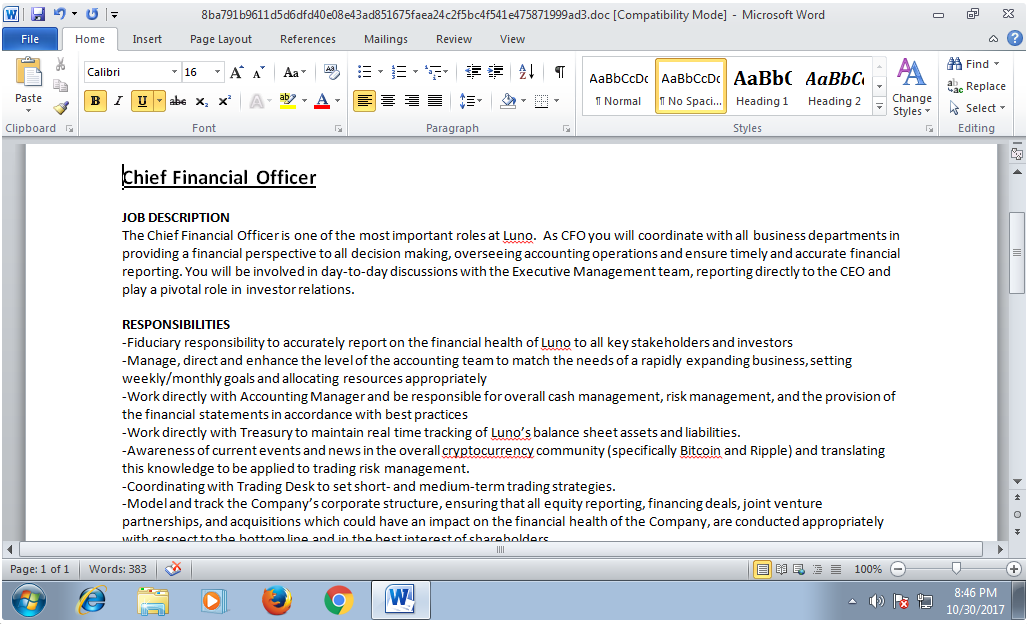Open the Calibri font name dropdown
This screenshot has width=1027, height=624.
(x=174, y=72)
